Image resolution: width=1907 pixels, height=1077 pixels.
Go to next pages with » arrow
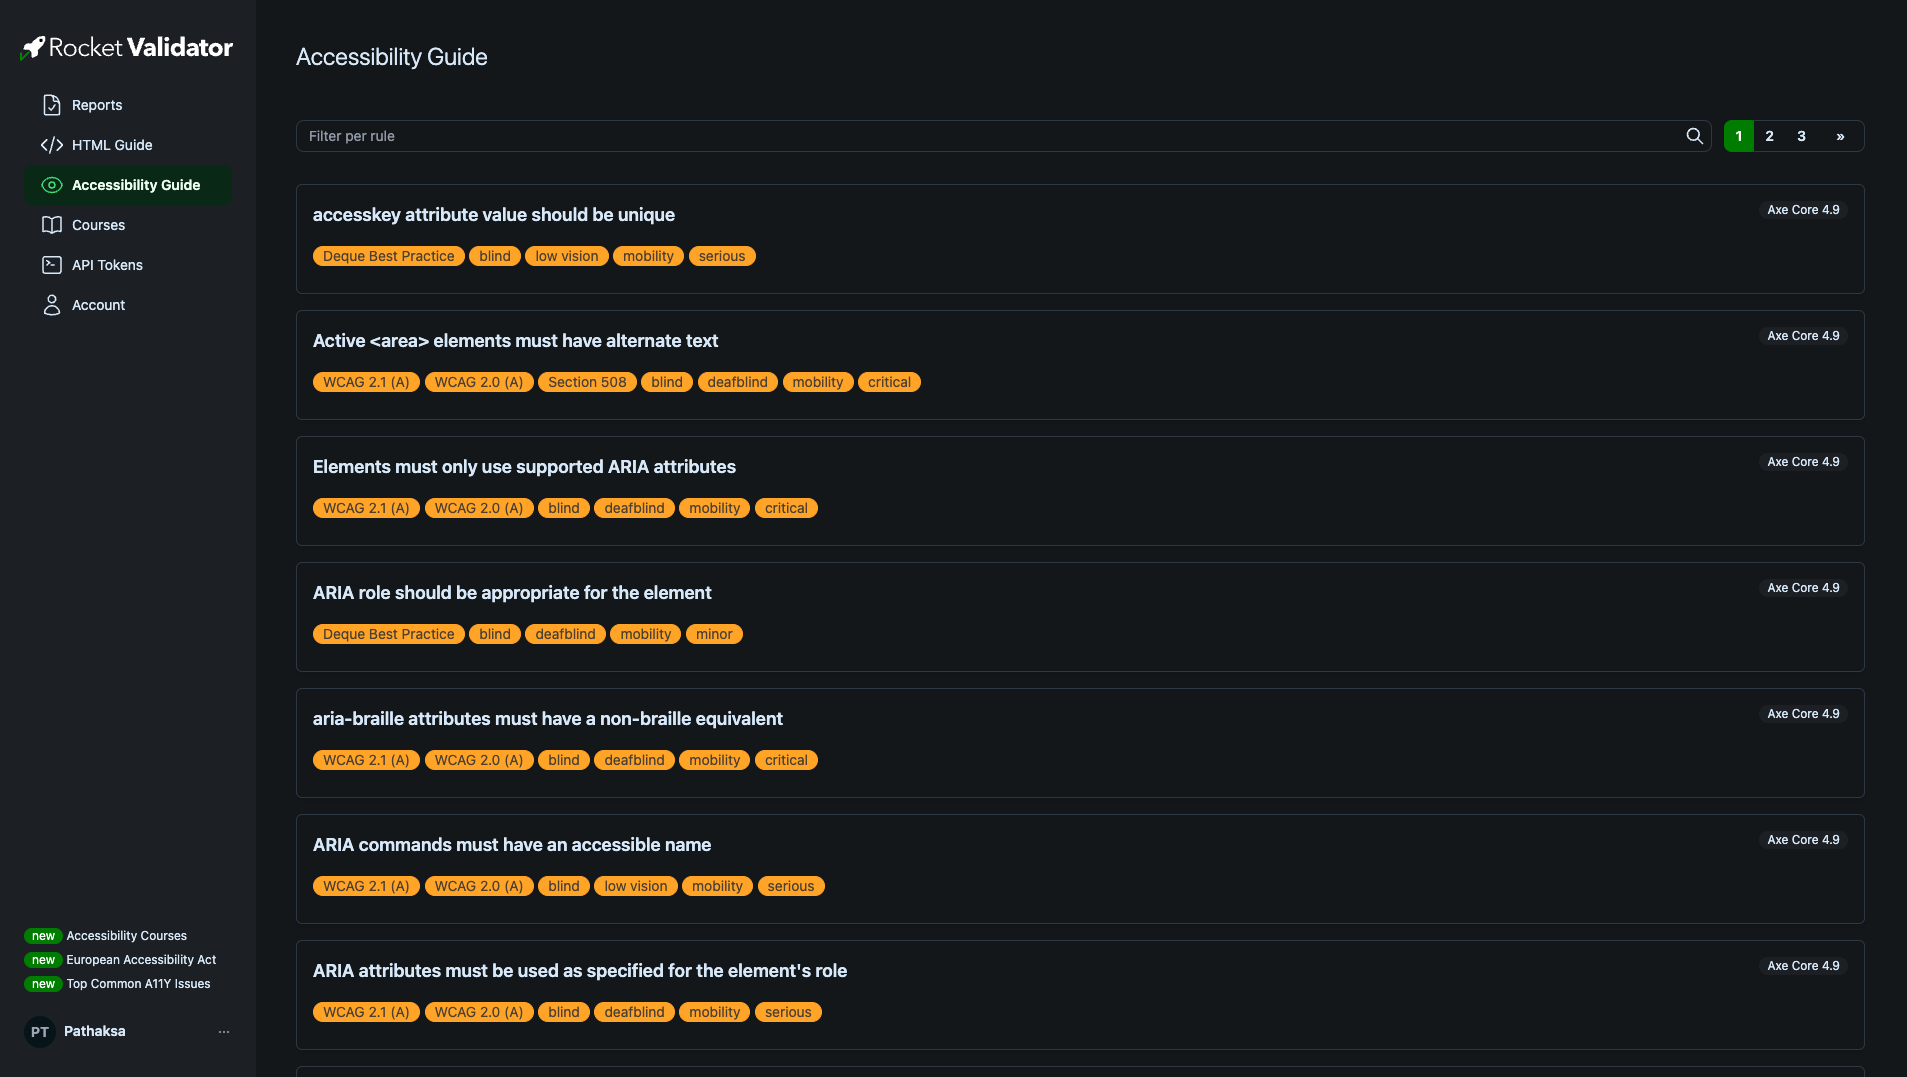tap(1840, 136)
